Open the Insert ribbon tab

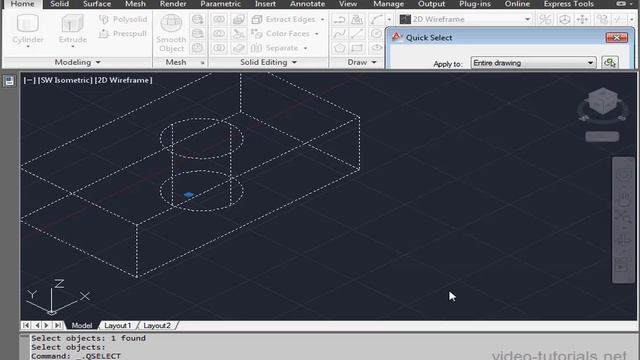[x=265, y=4]
